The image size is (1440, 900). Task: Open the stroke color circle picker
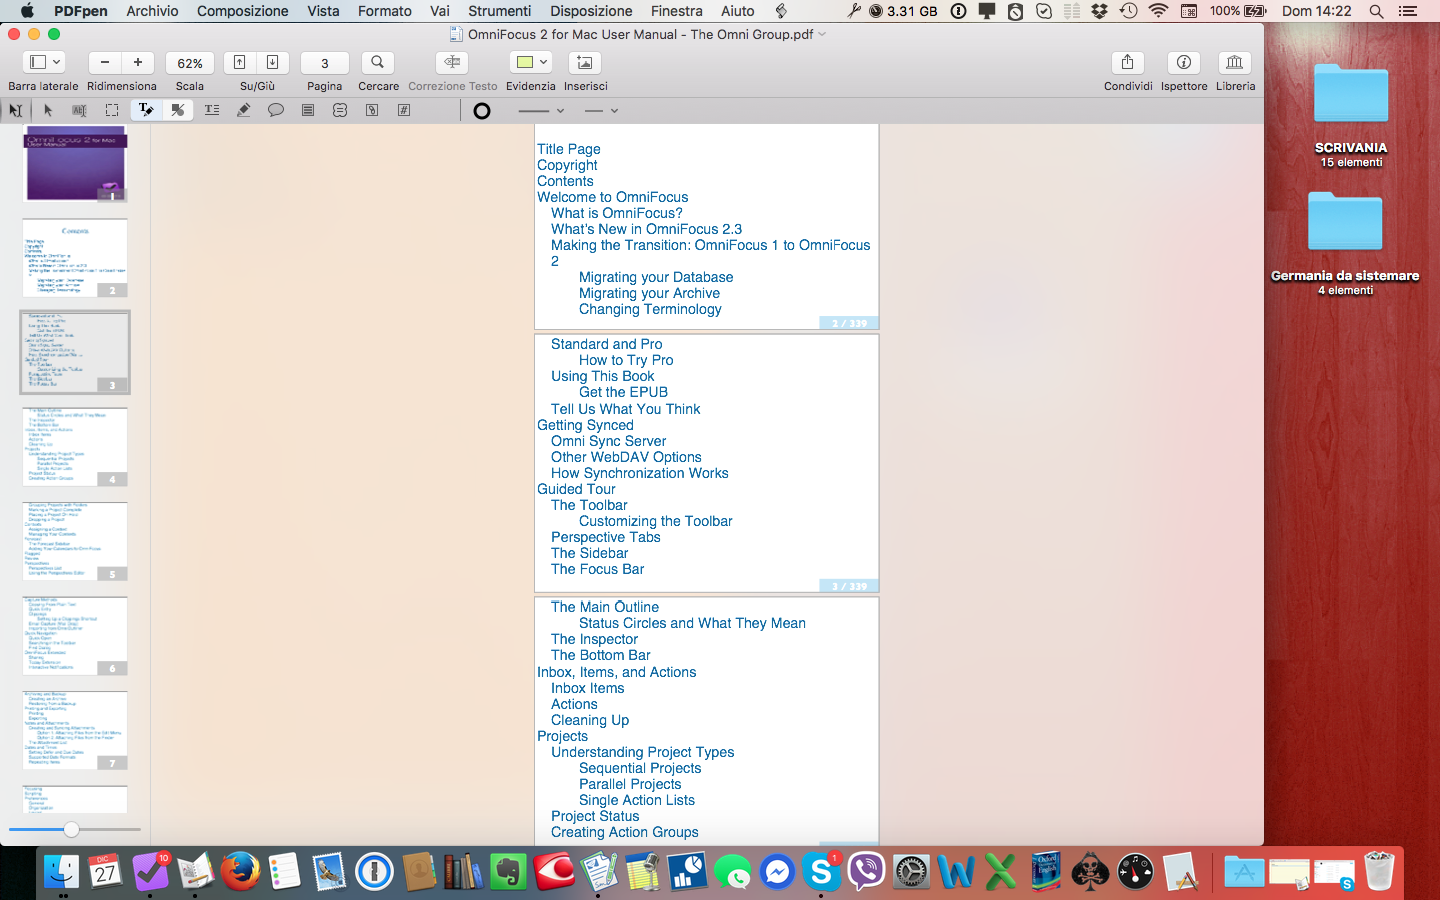[x=482, y=111]
